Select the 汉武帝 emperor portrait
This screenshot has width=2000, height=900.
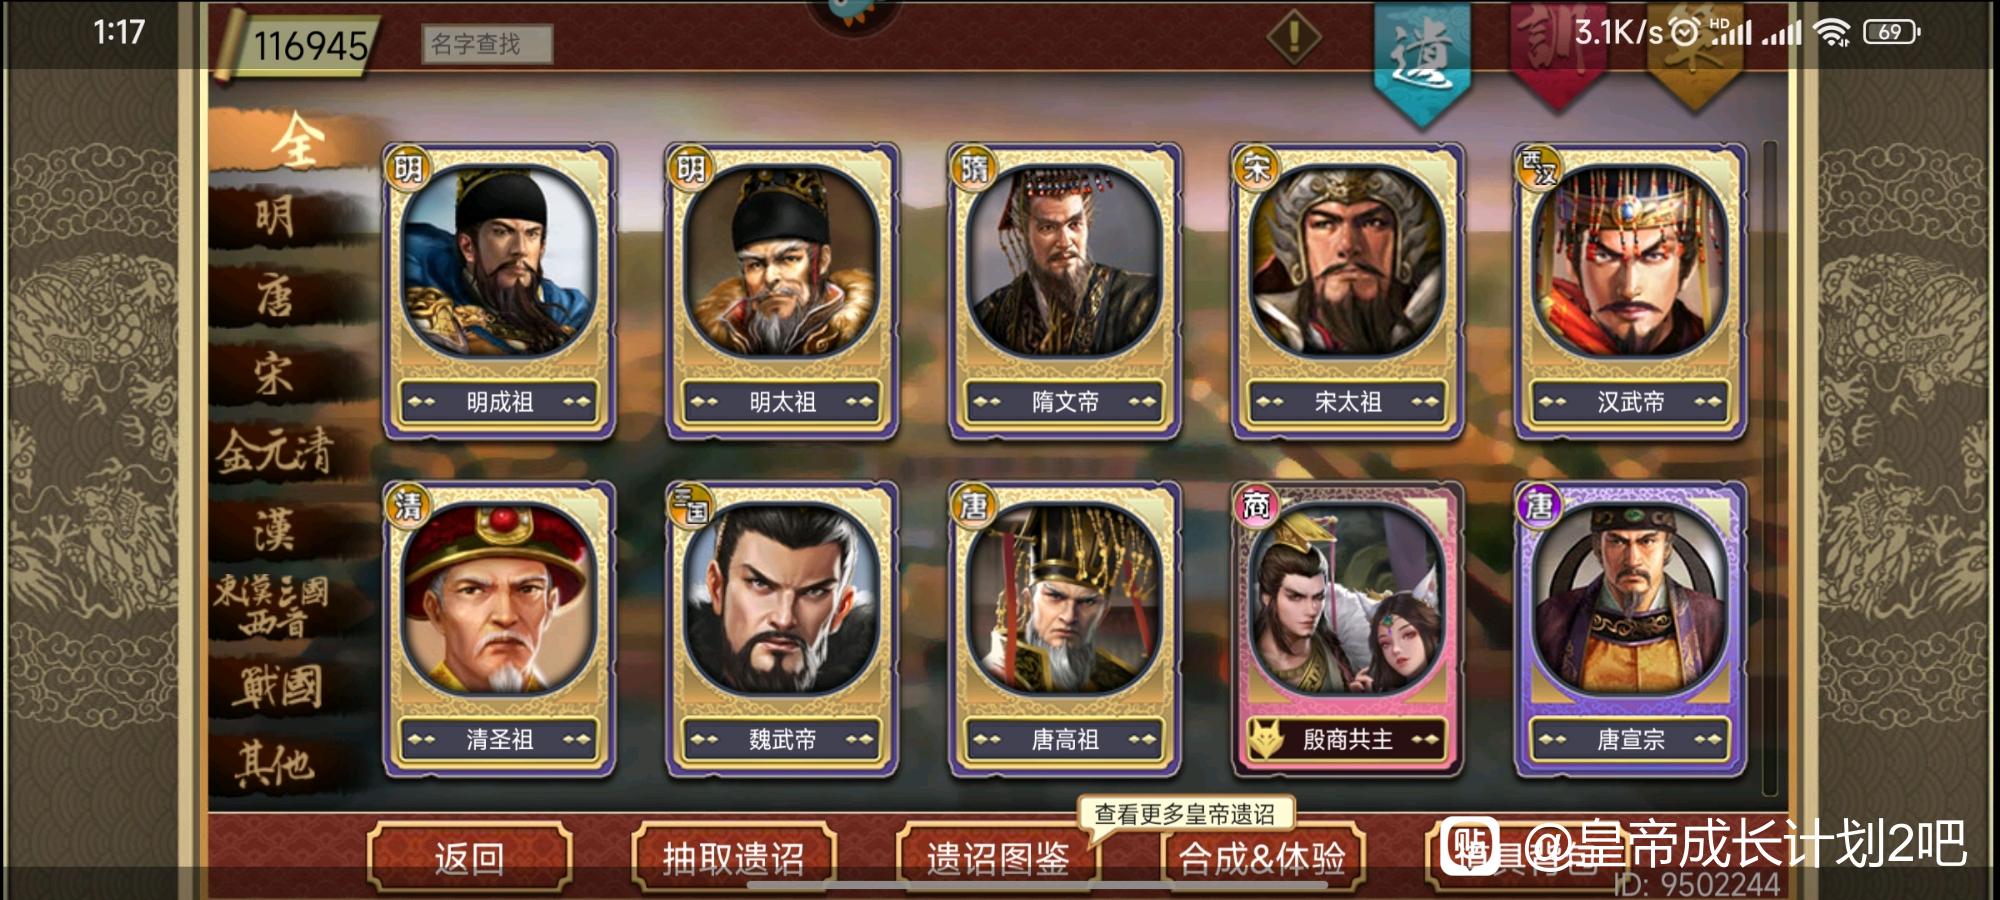1631,291
